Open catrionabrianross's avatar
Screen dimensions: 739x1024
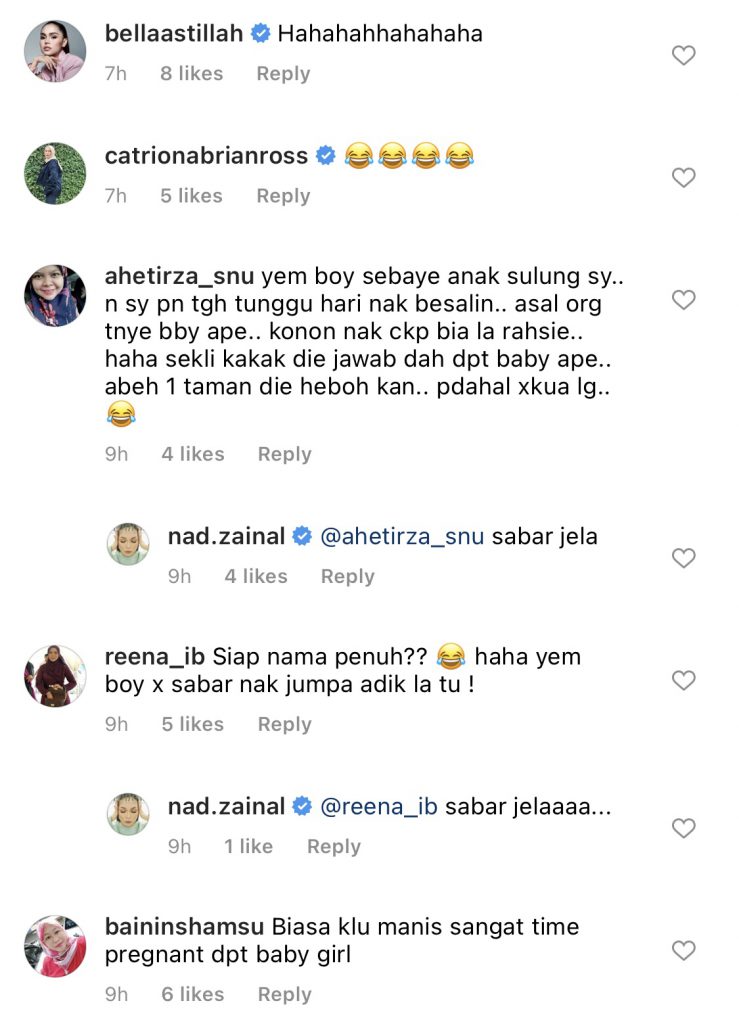click(55, 174)
